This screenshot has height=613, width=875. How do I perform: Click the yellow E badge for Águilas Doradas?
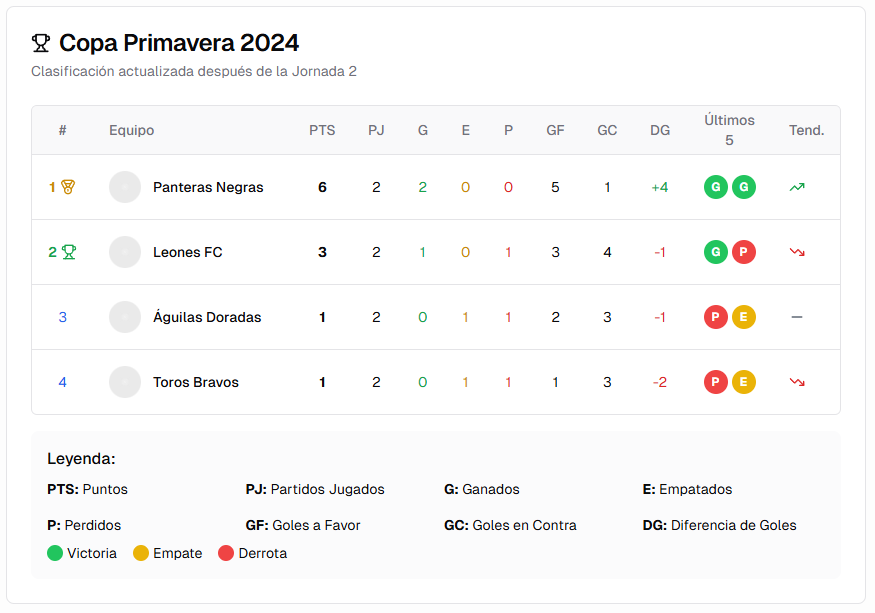coord(743,317)
